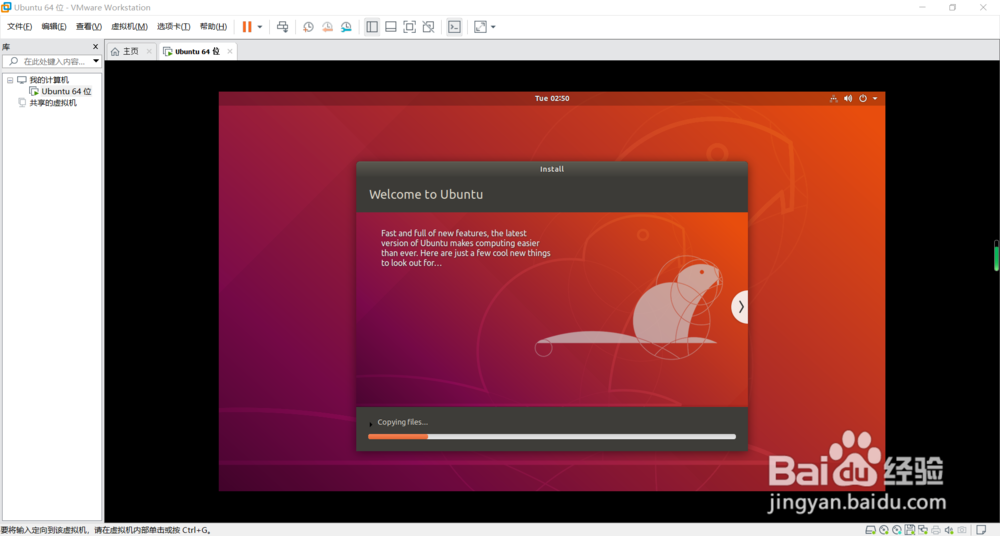Viewport: 1000px width, 536px height.
Task: Send Ctrl+Alt+Del to the virtual machine
Action: pyautogui.click(x=283, y=27)
